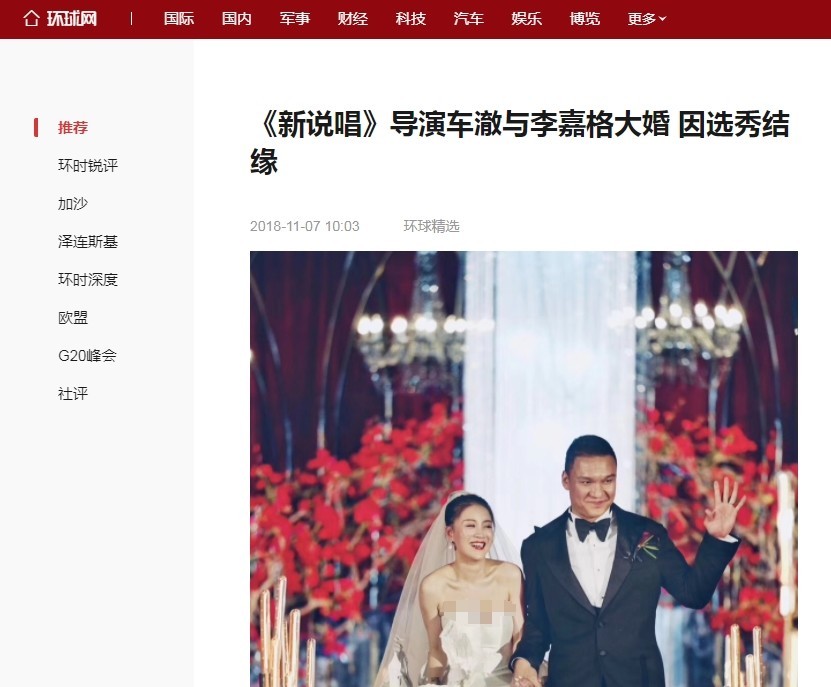This screenshot has width=831, height=687.
Task: Go to the 军事 section
Action: click(295, 19)
